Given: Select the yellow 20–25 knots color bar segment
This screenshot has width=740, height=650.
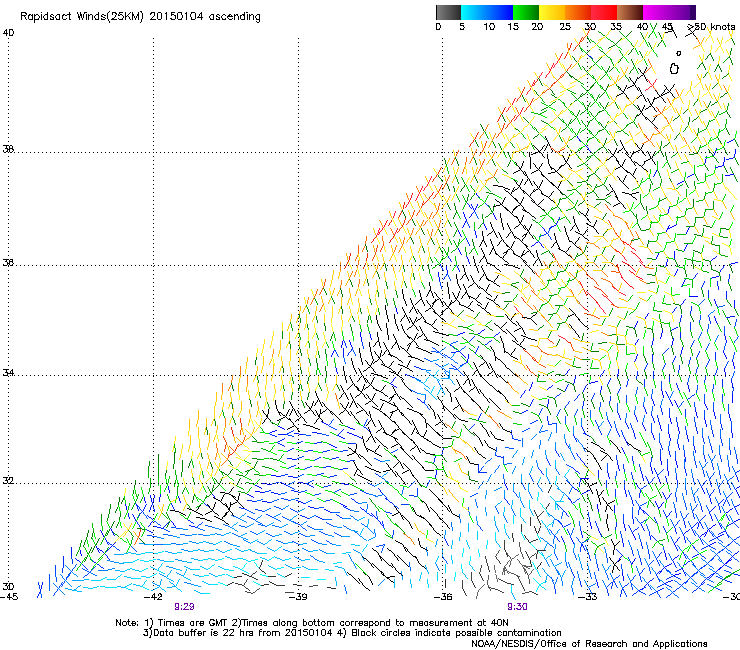Looking at the screenshot, I should pyautogui.click(x=552, y=12).
